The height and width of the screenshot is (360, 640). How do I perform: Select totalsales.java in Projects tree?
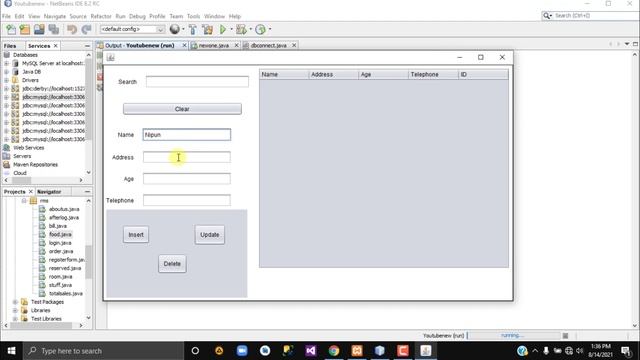pyautogui.click(x=66, y=293)
